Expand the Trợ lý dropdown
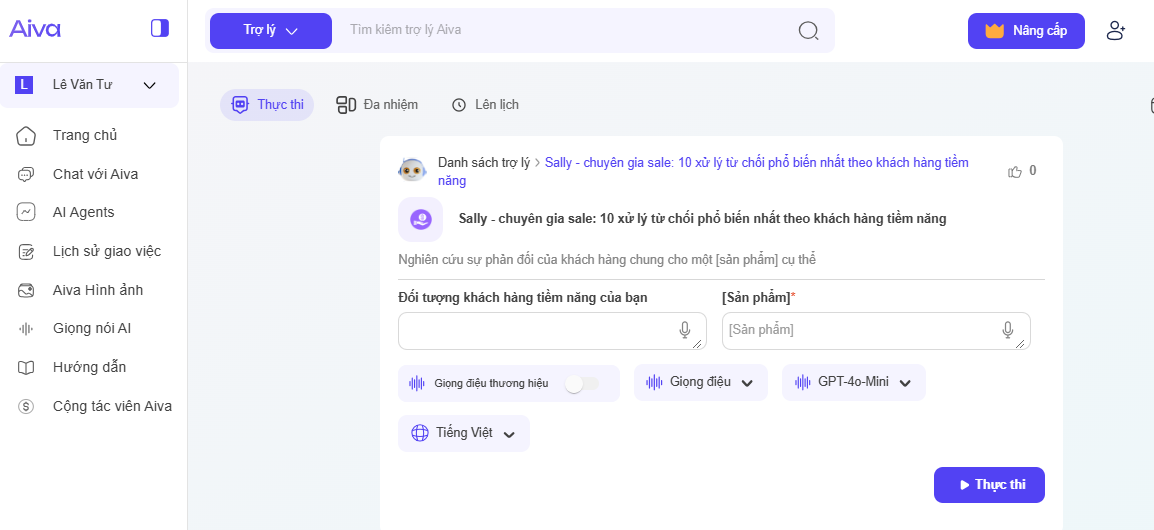 270,31
